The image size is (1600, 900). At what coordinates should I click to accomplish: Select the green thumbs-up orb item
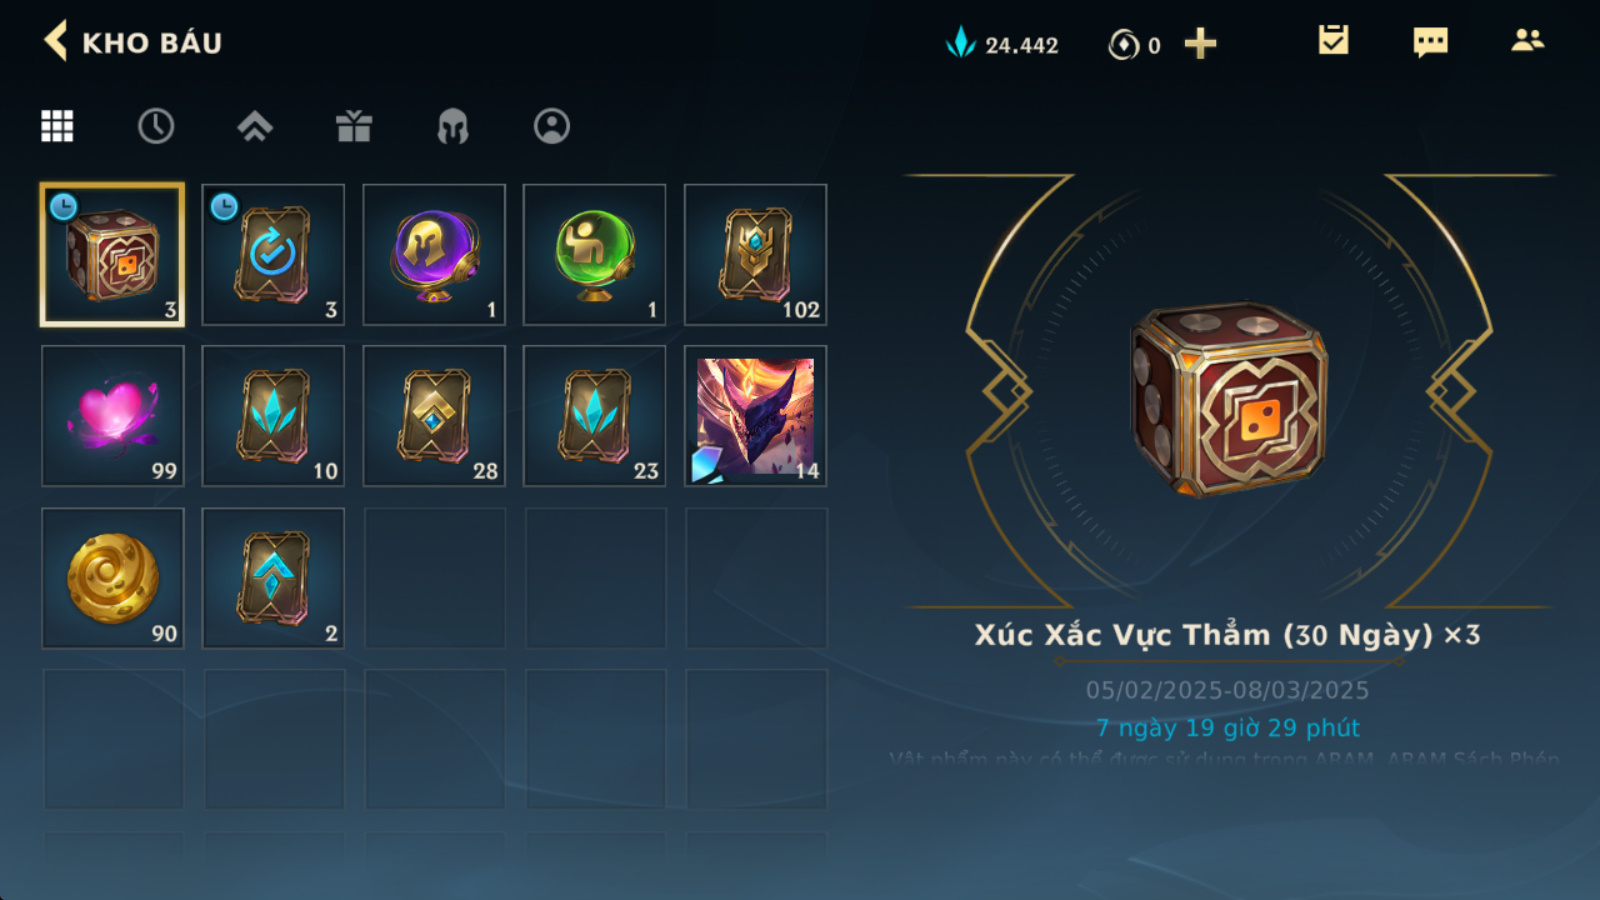point(595,255)
